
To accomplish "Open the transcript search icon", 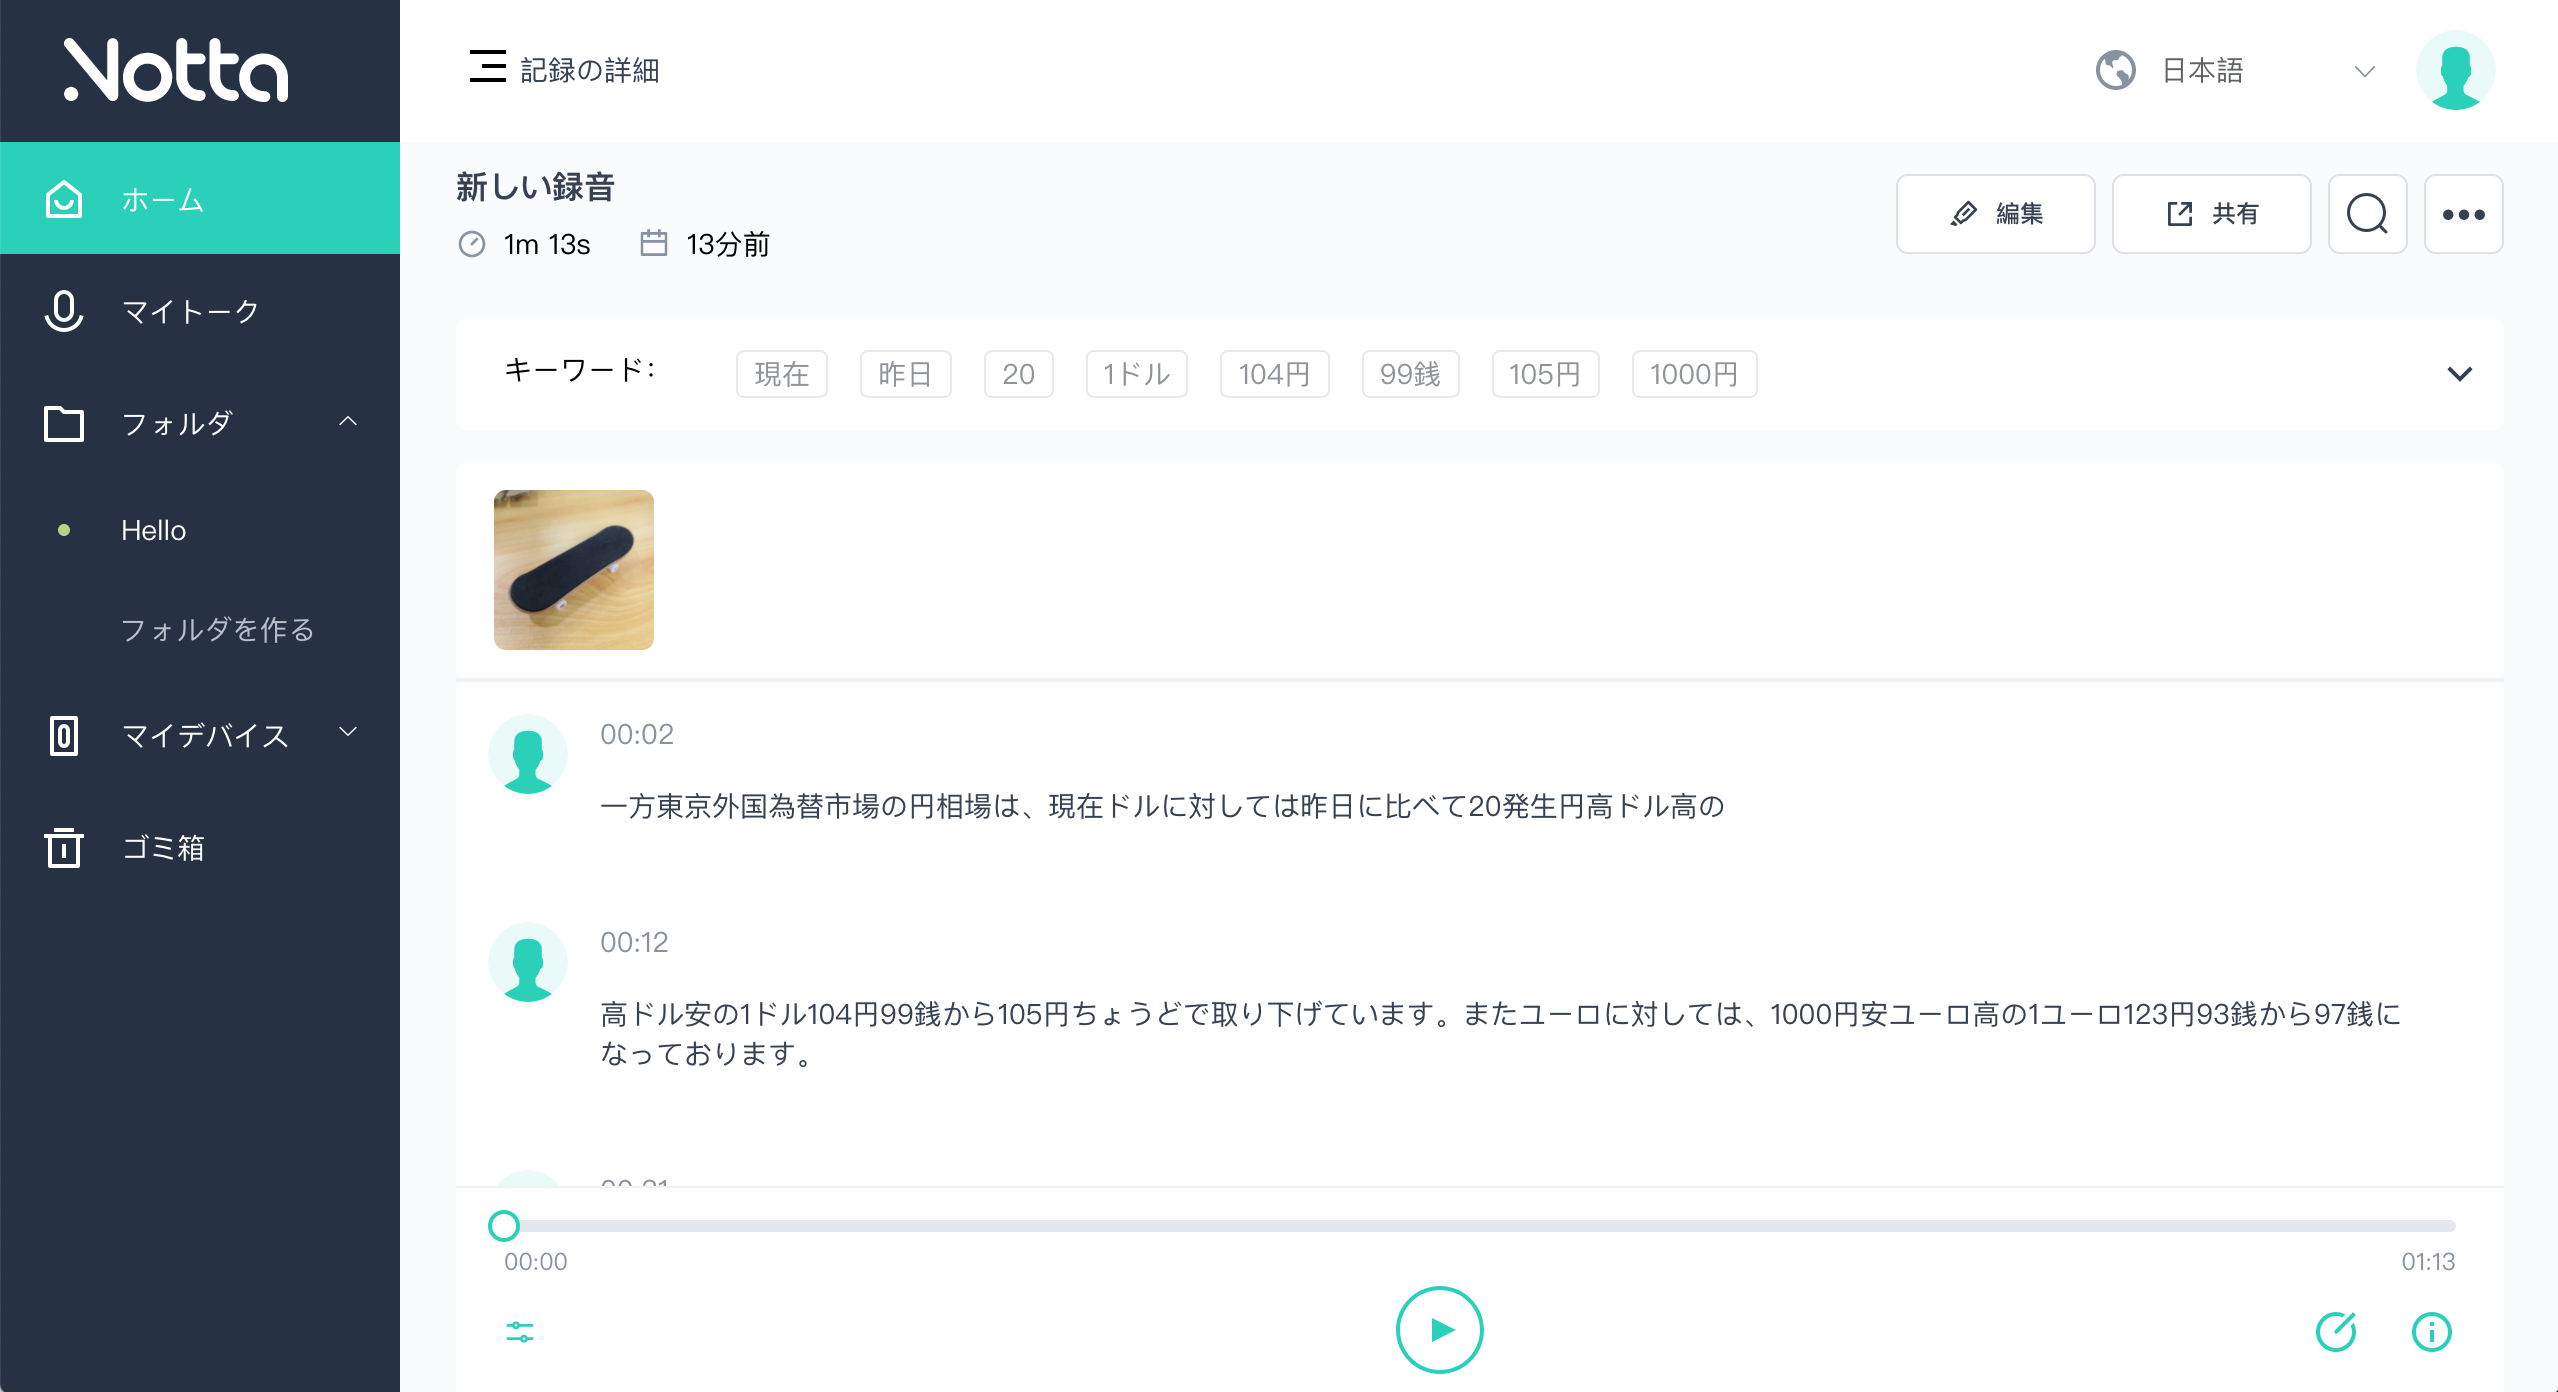I will (2367, 213).
